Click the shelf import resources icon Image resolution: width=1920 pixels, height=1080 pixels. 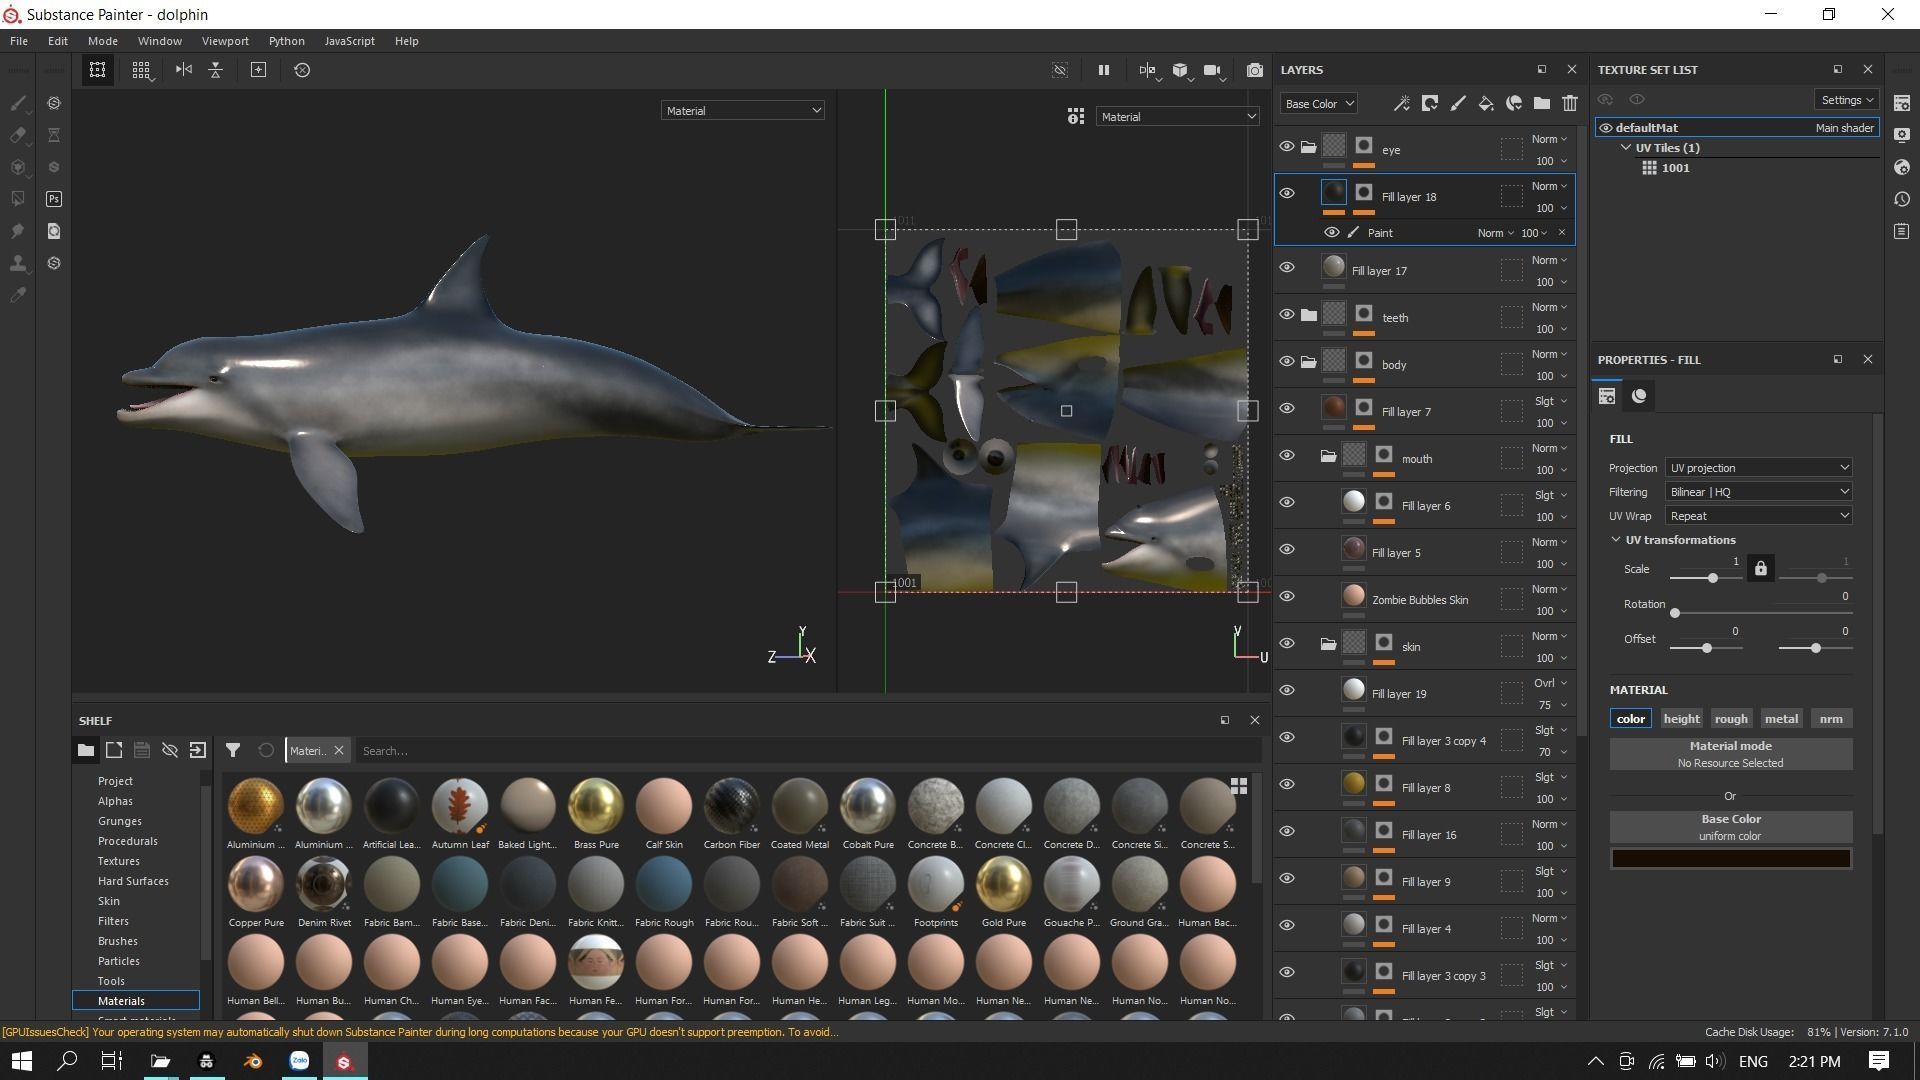point(198,750)
